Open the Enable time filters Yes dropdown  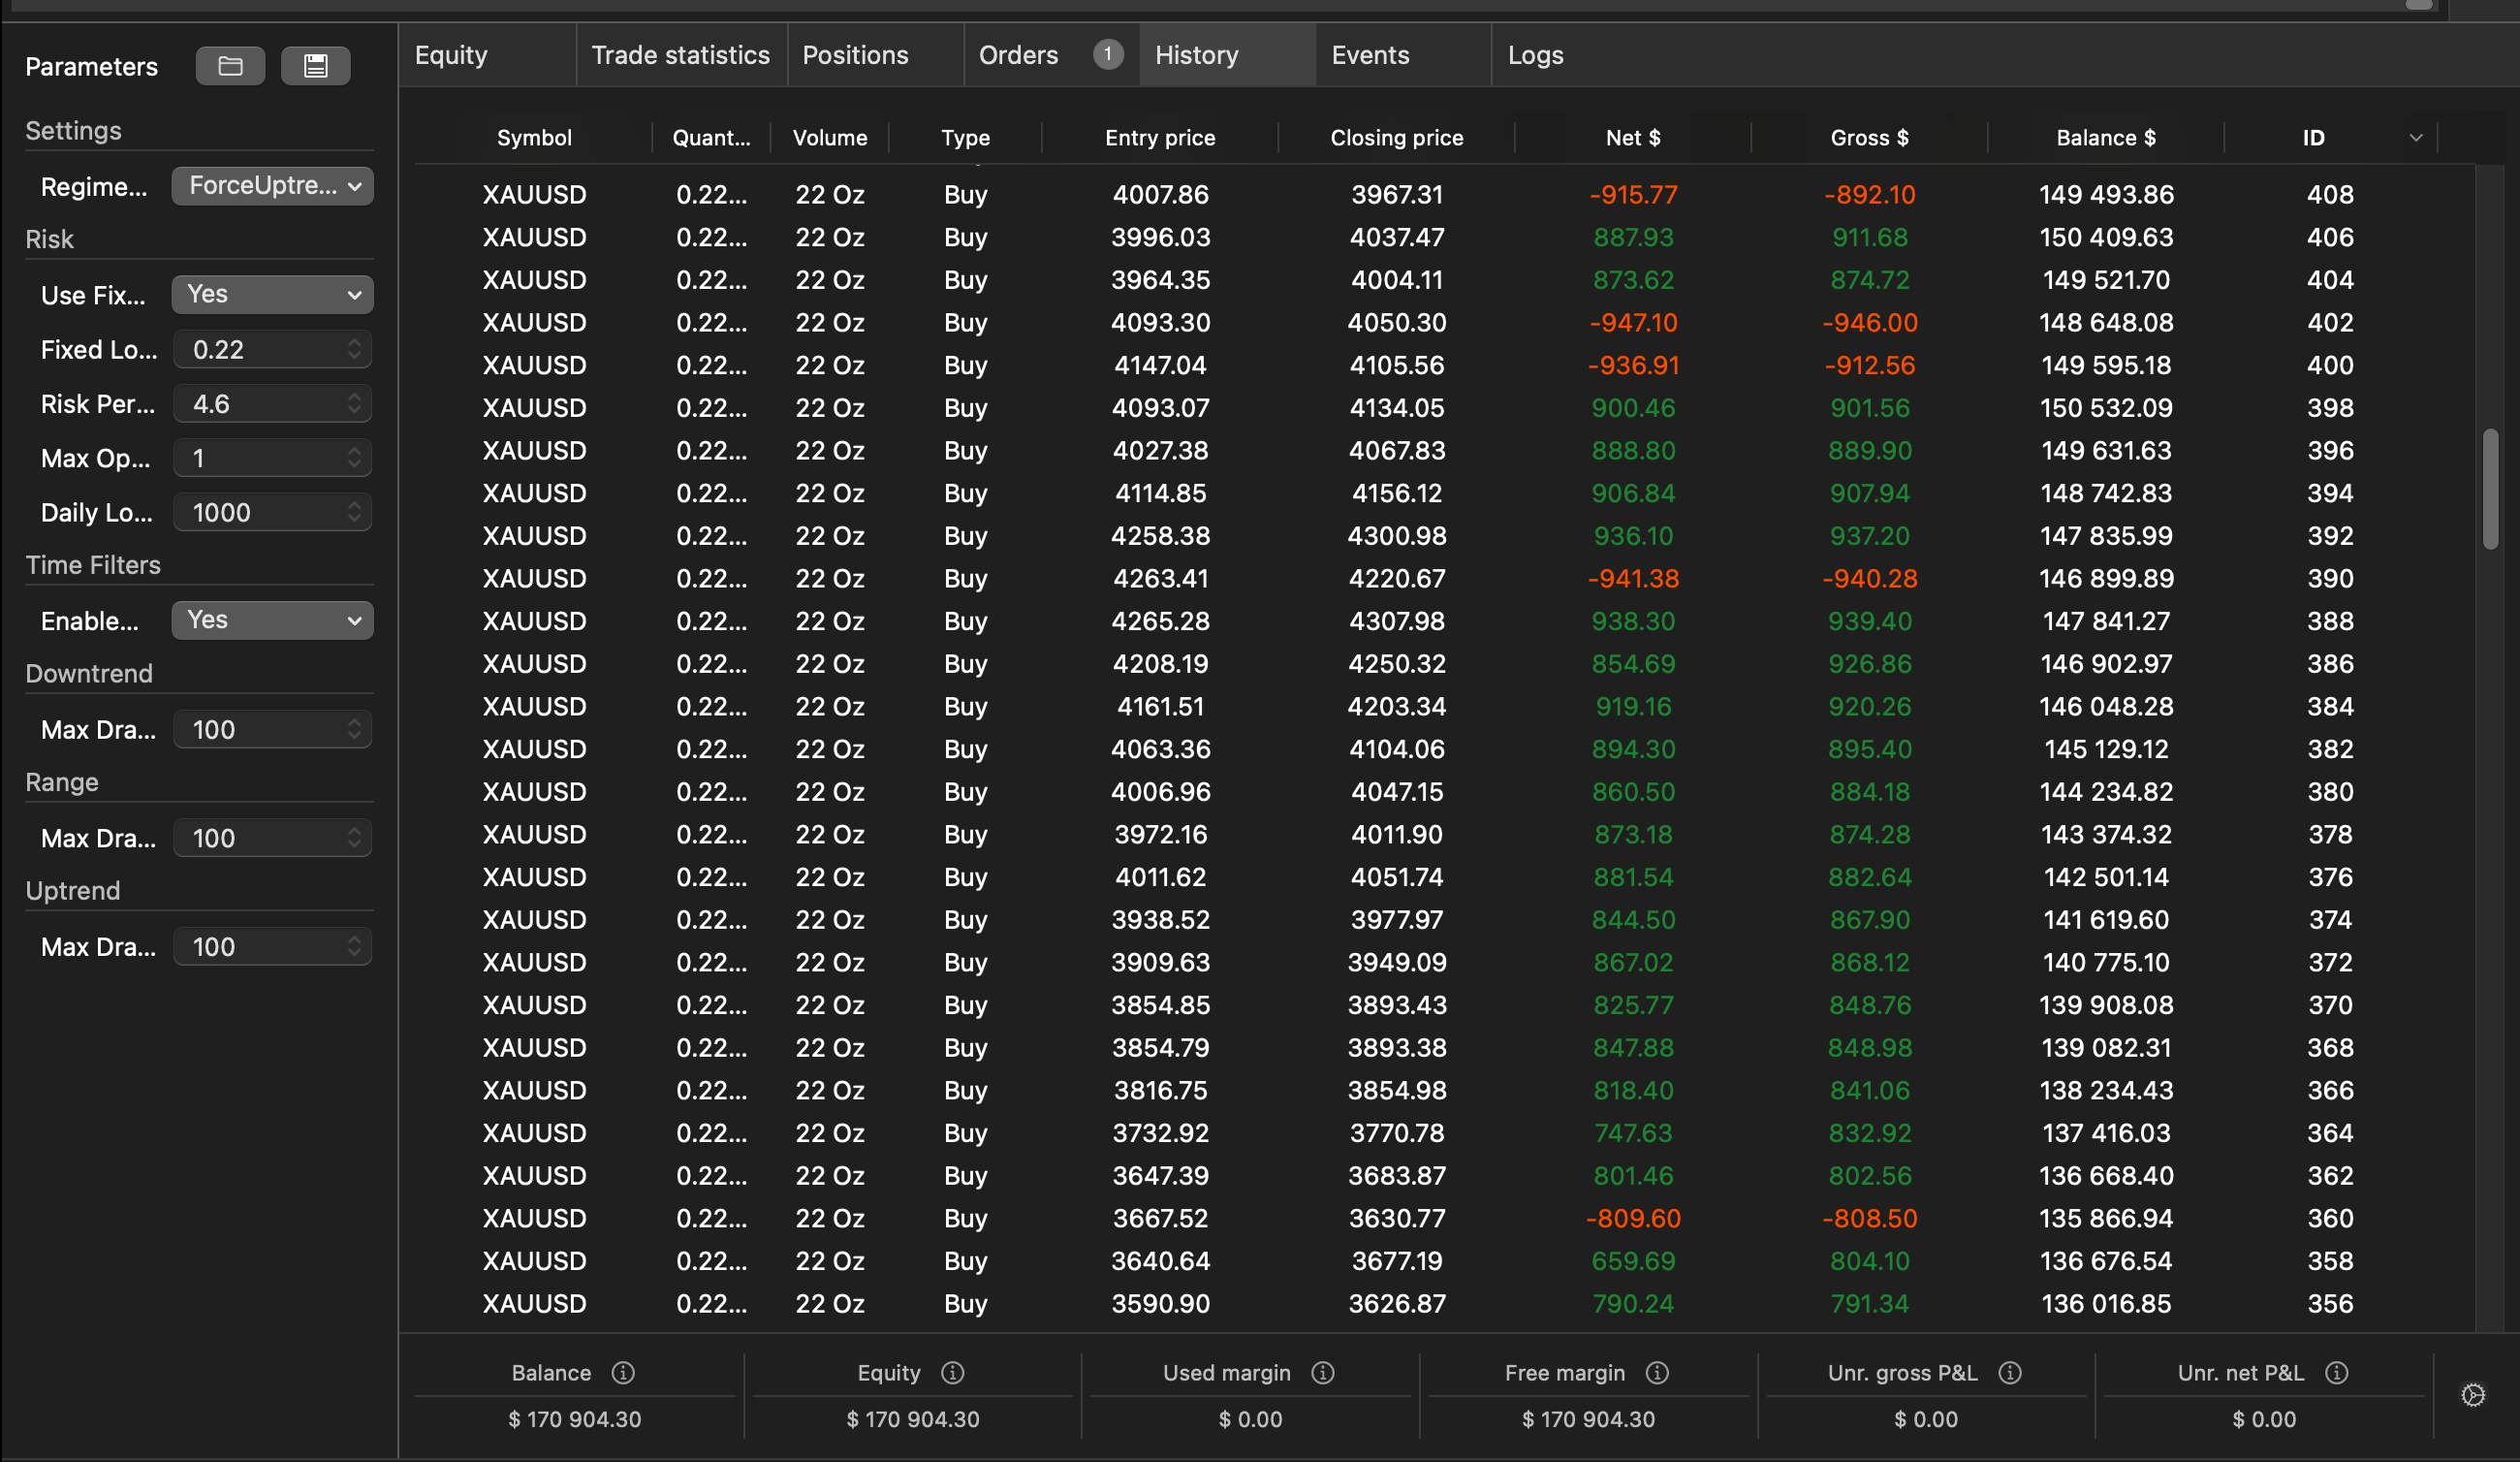tap(272, 620)
